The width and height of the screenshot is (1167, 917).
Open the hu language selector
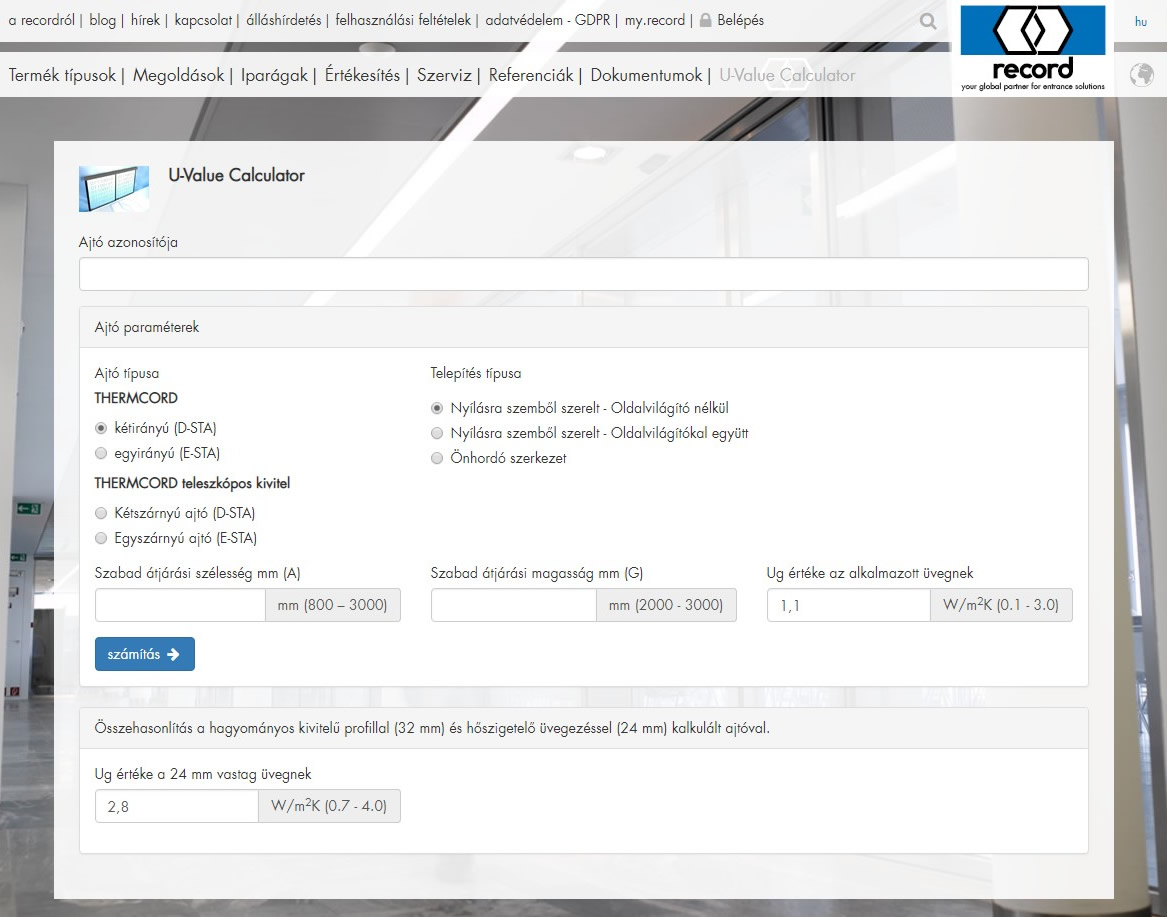click(x=1140, y=21)
